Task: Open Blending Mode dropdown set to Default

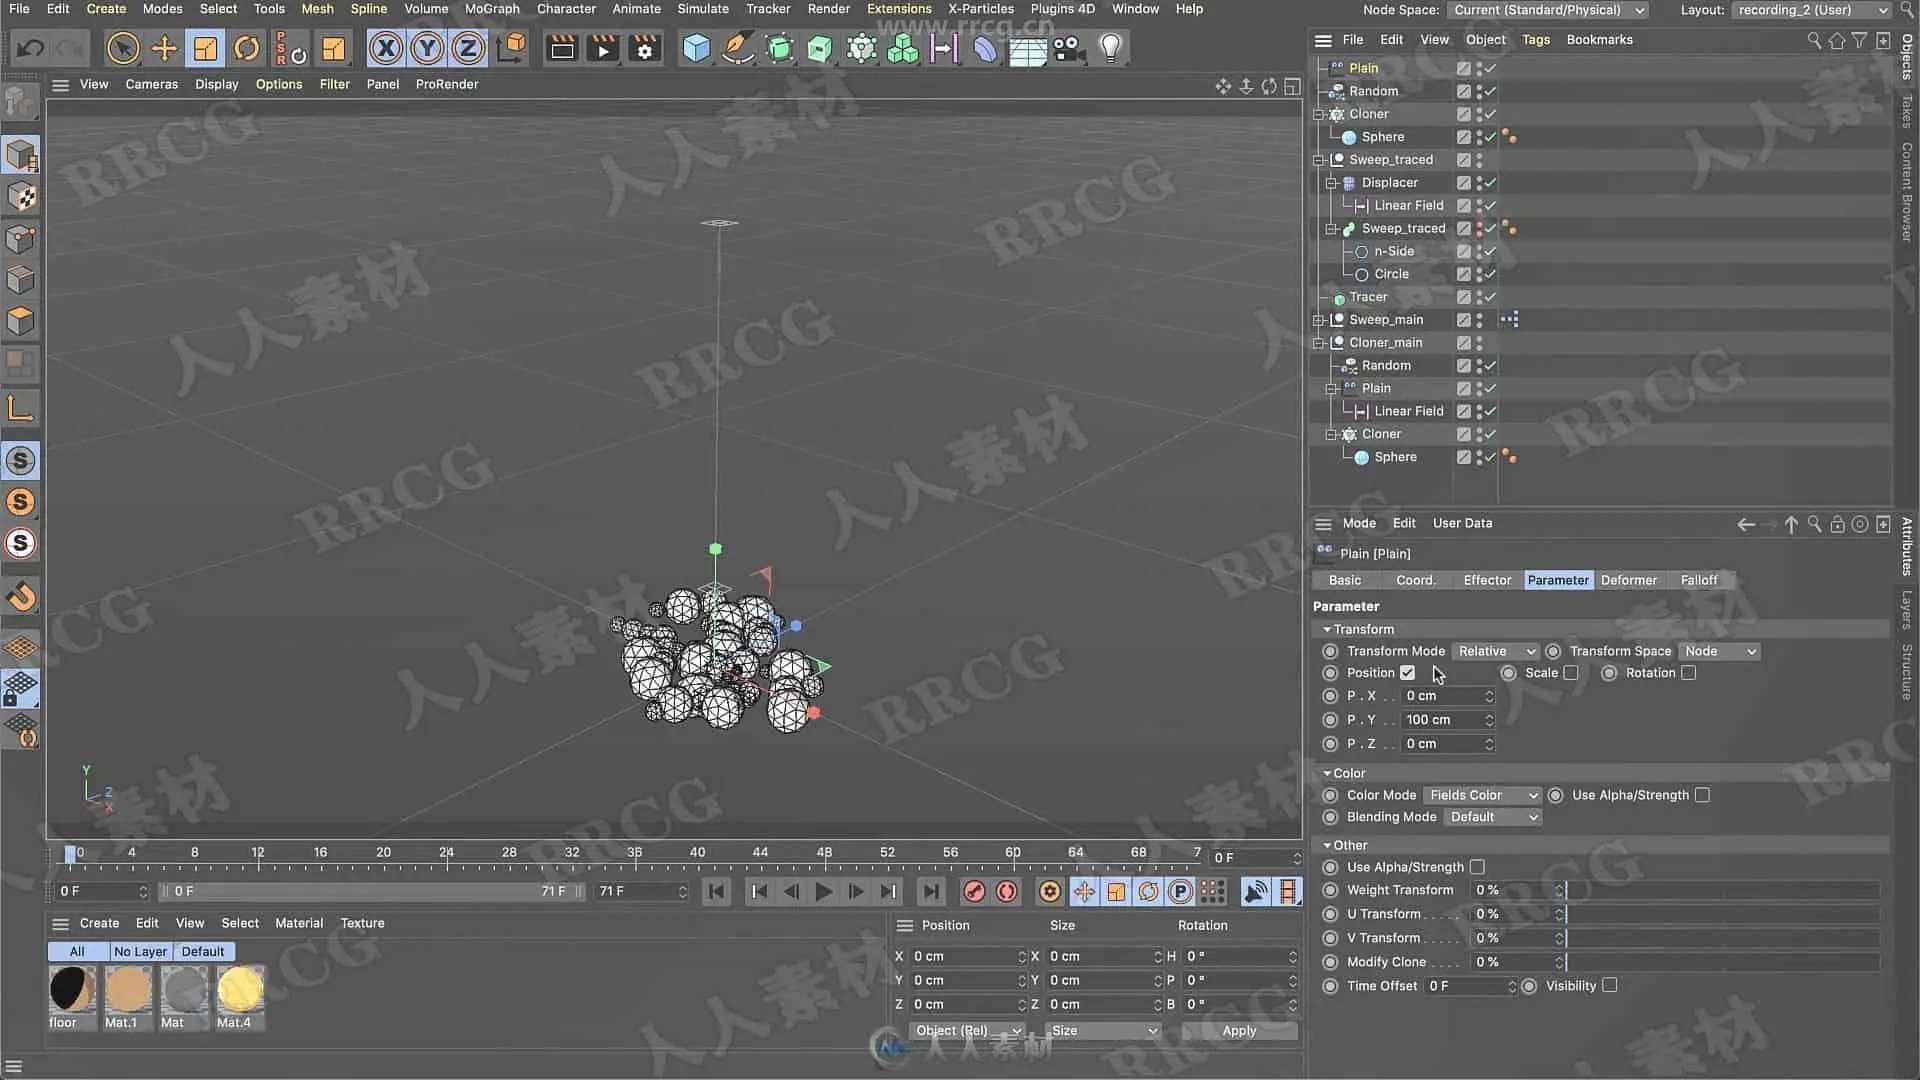Action: pyautogui.click(x=1493, y=817)
